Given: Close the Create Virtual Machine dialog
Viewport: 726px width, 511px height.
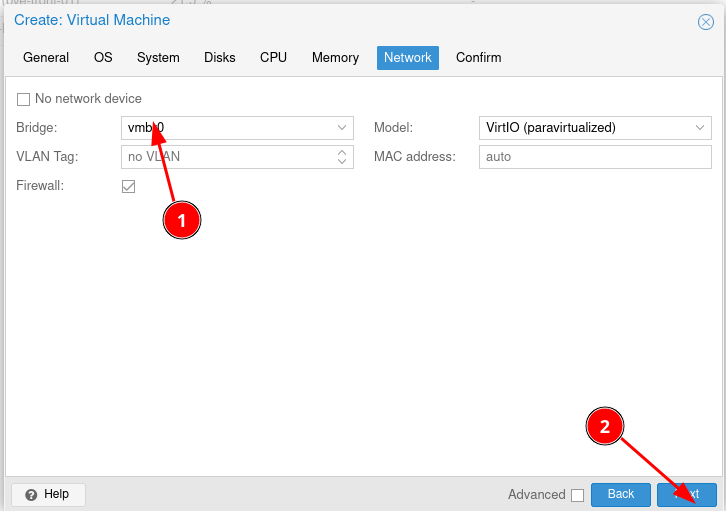Looking at the screenshot, I should pos(705,21).
